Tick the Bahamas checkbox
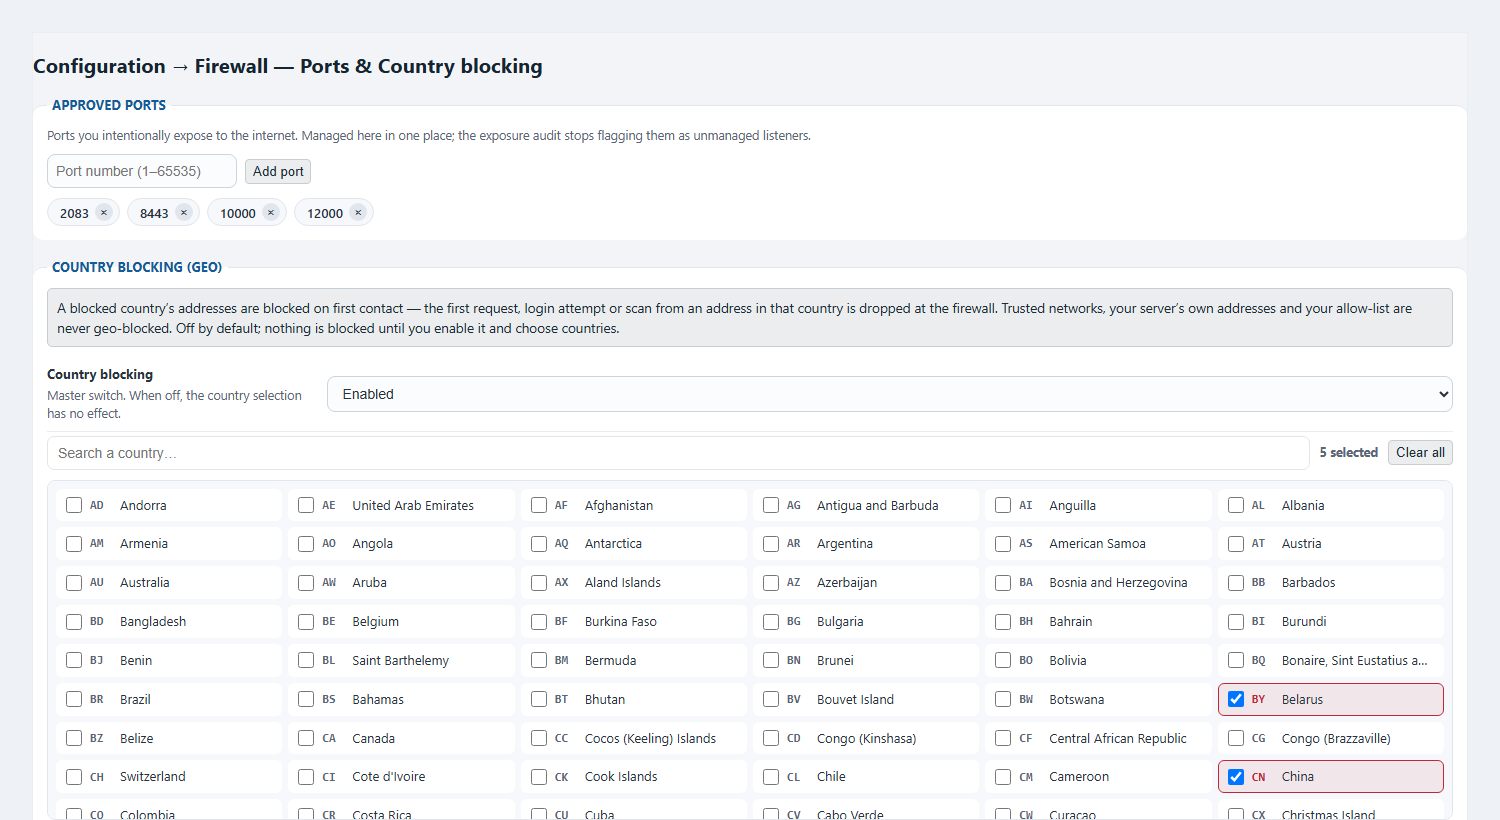This screenshot has width=1500, height=820. pos(306,699)
